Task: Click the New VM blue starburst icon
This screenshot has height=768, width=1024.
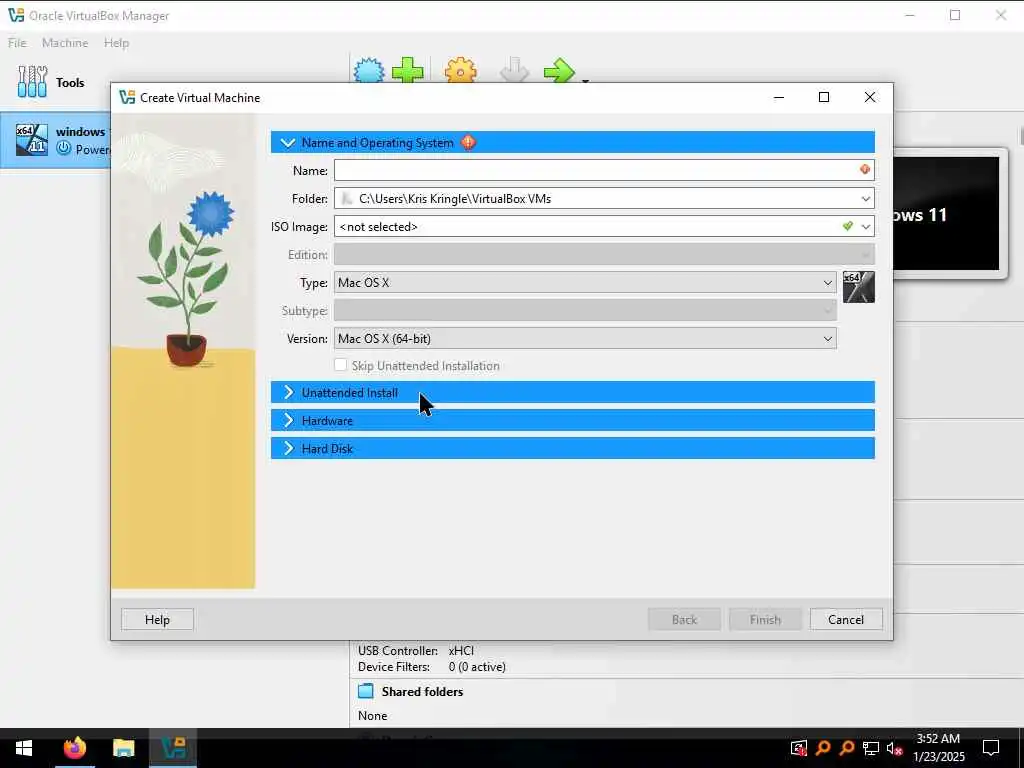Action: (369, 71)
